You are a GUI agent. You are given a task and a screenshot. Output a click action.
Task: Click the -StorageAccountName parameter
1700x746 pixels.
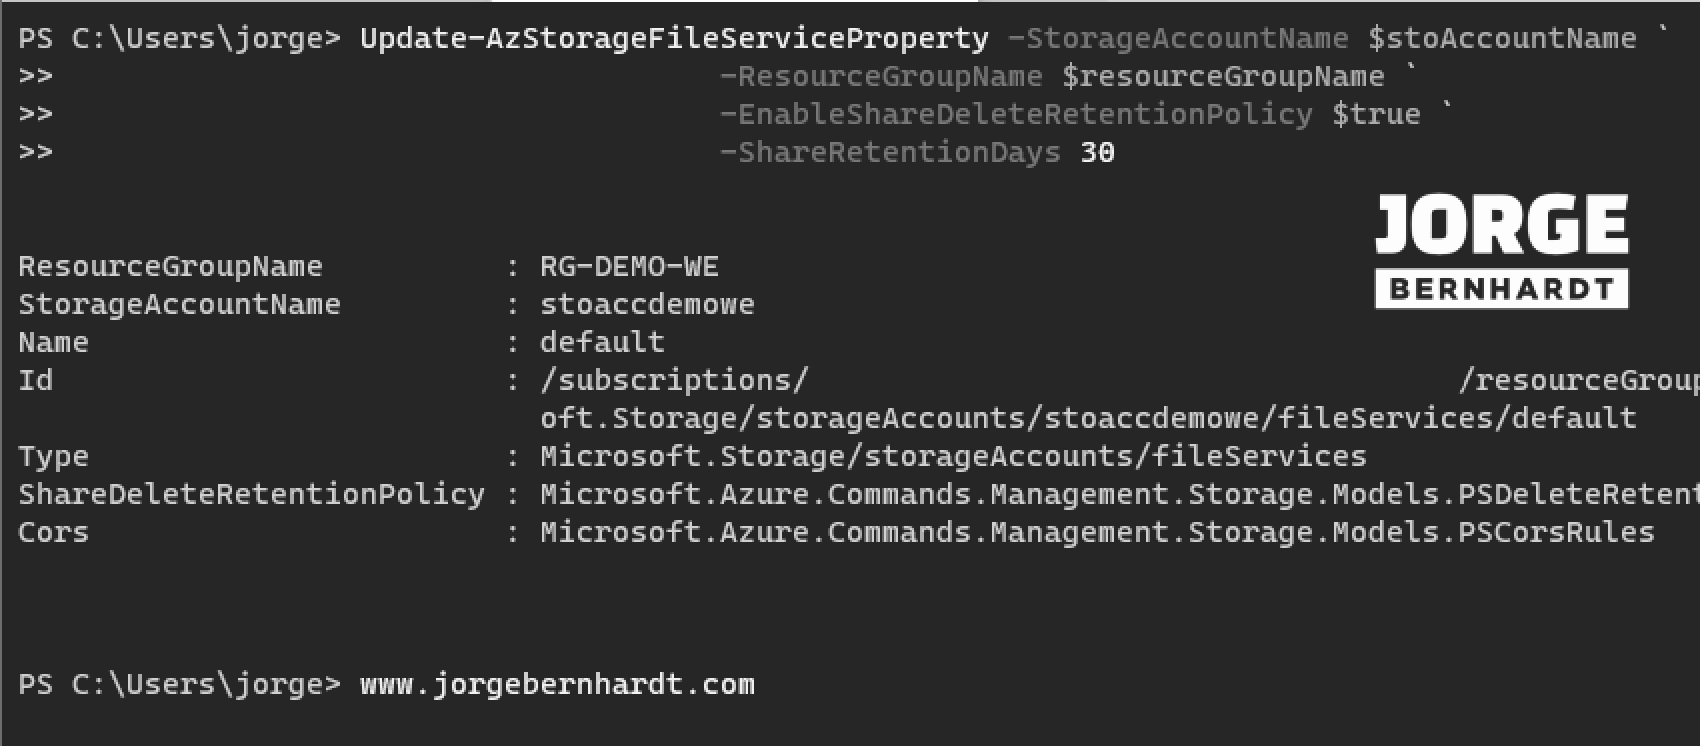(x=1178, y=39)
